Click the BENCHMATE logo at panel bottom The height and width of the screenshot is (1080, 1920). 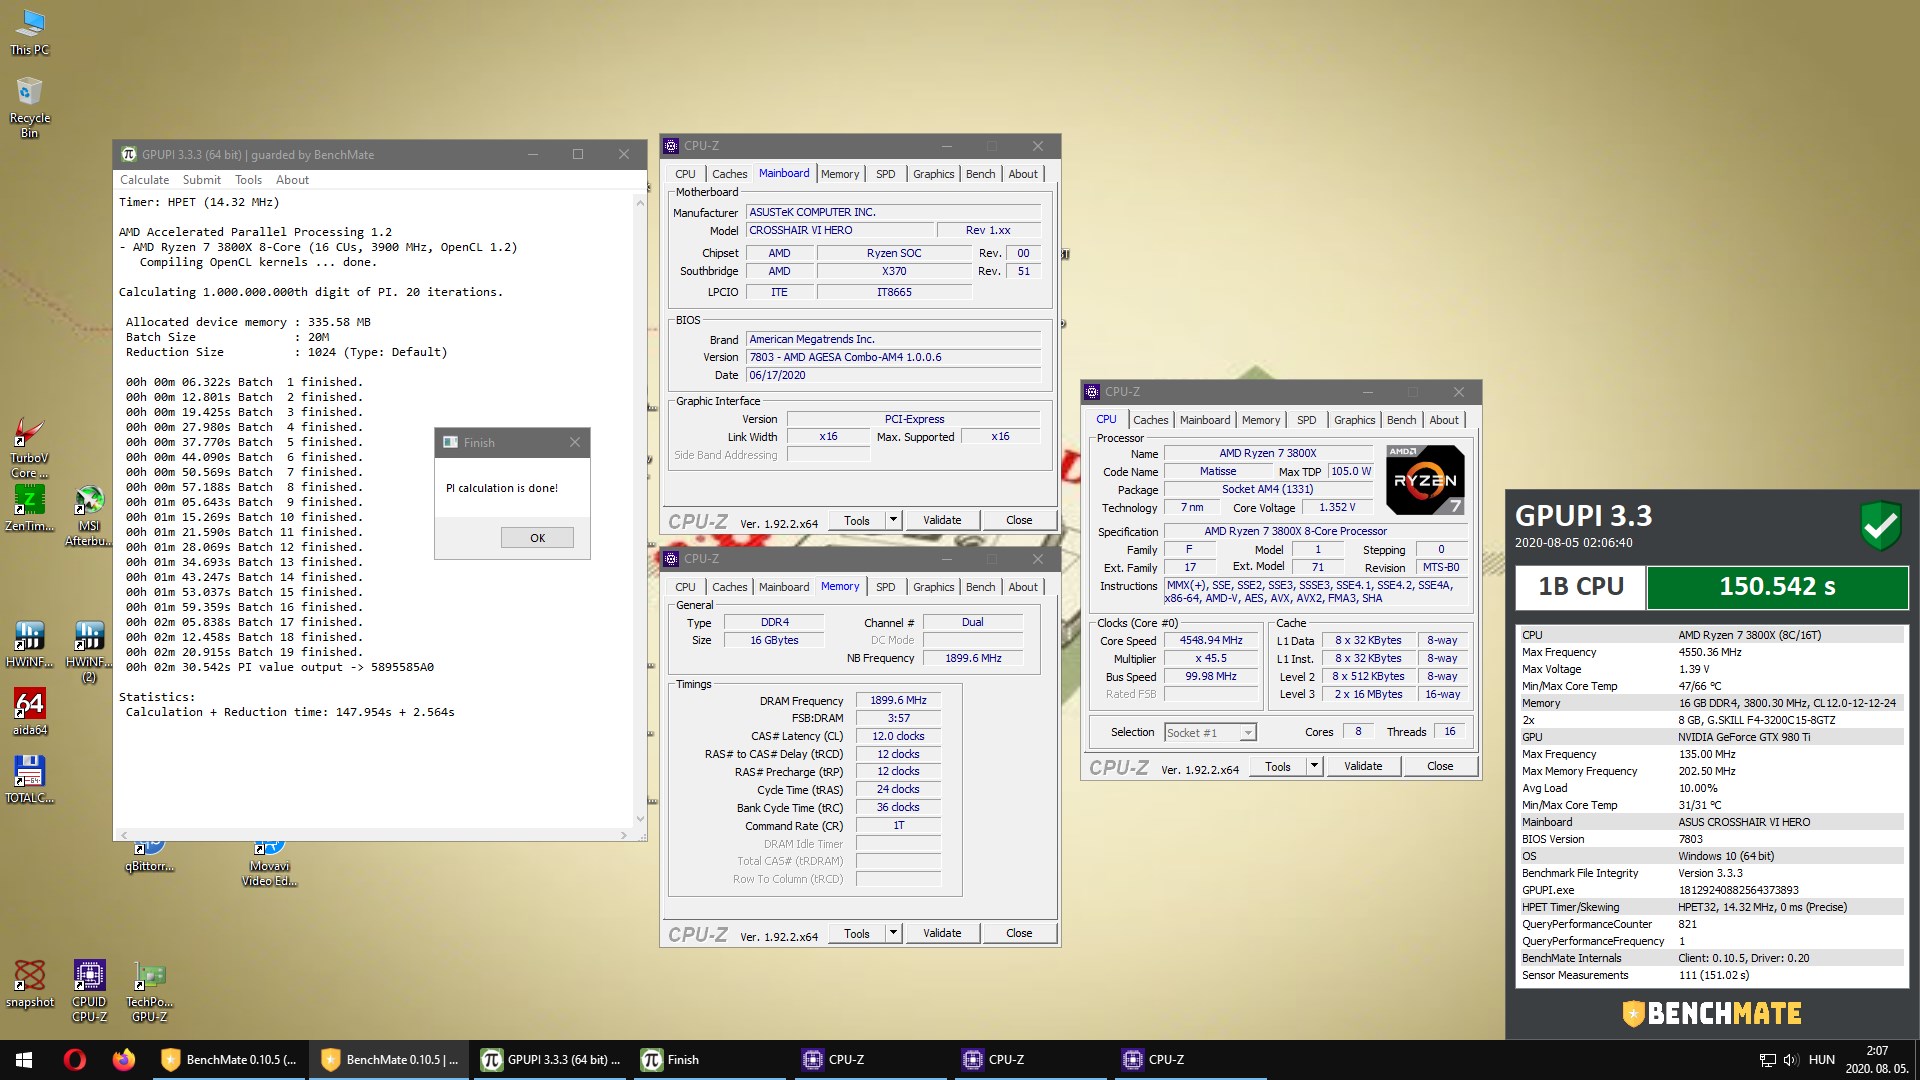coord(1712,1013)
